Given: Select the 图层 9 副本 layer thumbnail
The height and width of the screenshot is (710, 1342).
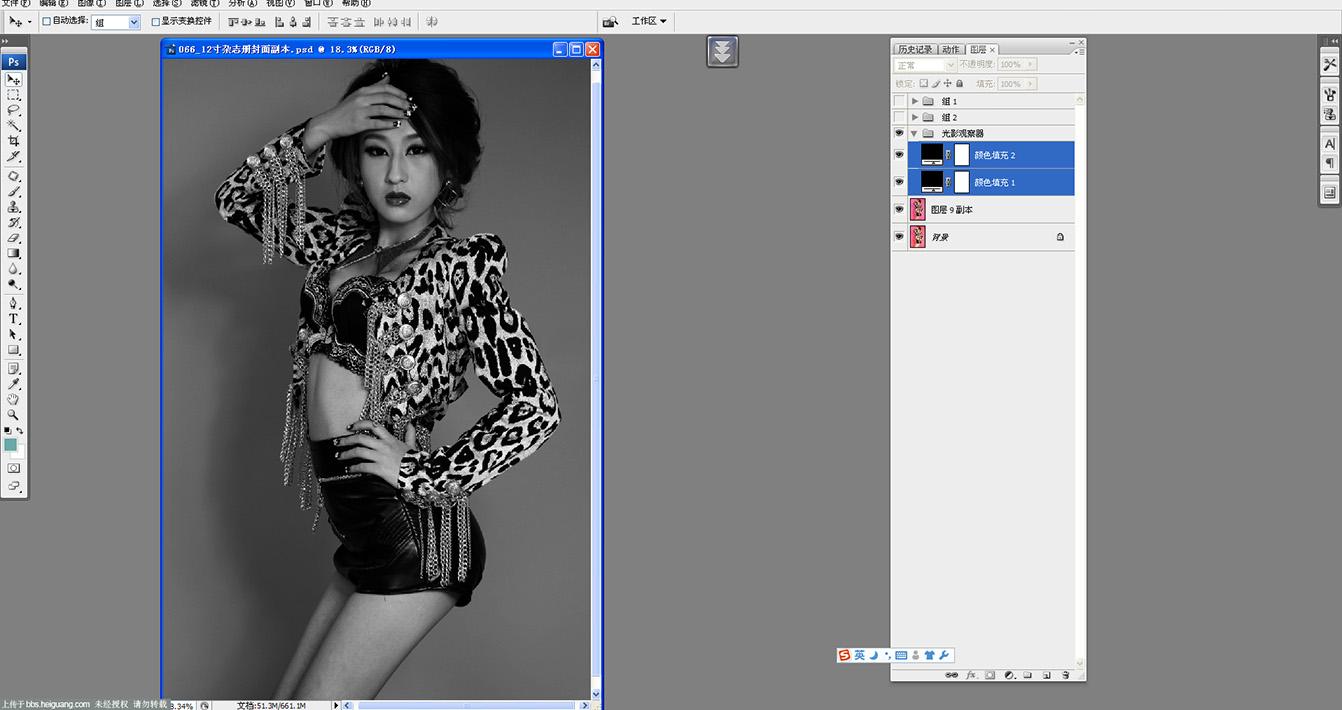Looking at the screenshot, I should point(918,209).
